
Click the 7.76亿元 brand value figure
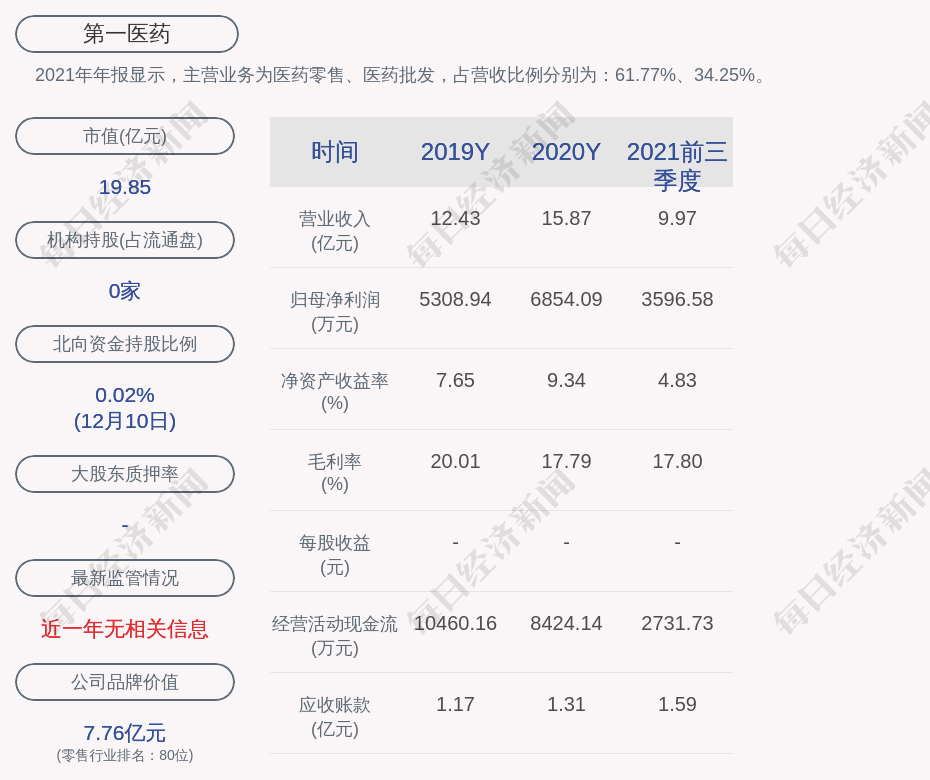pos(125,733)
